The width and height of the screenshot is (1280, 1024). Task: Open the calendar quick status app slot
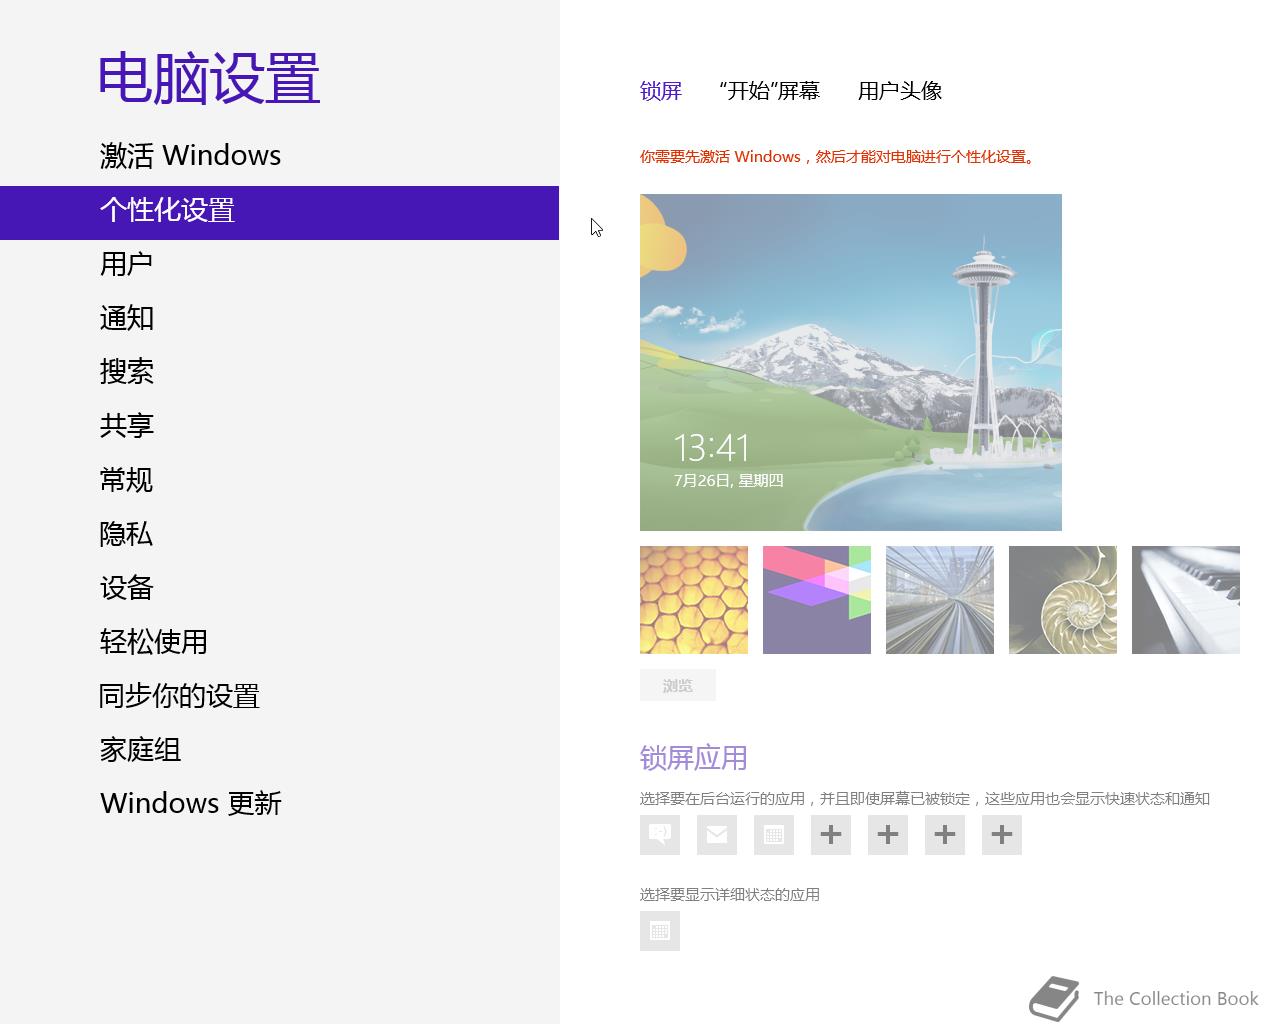click(x=774, y=835)
